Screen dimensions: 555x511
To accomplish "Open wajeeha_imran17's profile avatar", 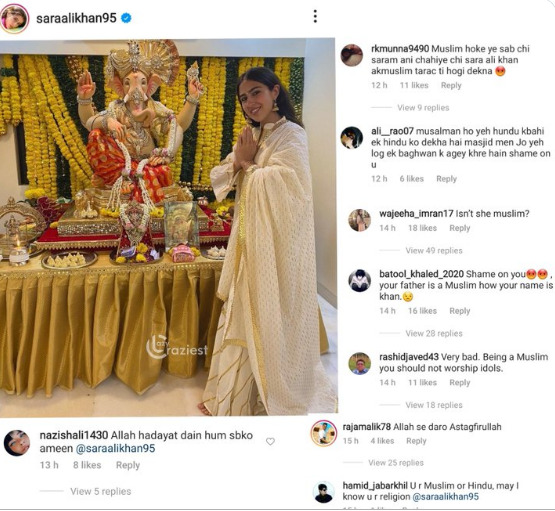I will (360, 220).
